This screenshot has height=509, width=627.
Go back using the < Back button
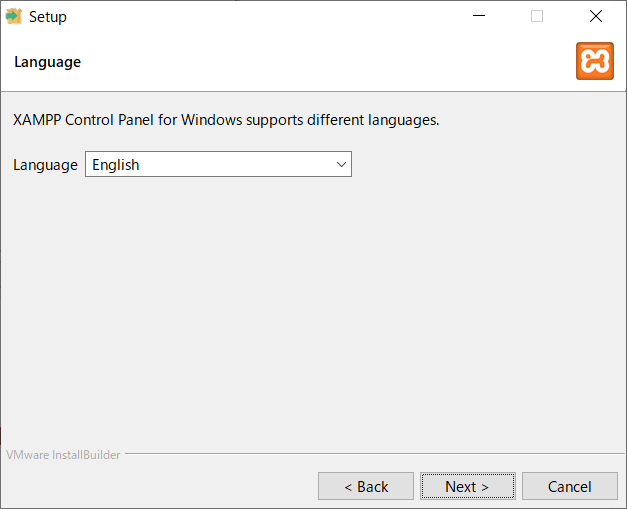click(366, 486)
